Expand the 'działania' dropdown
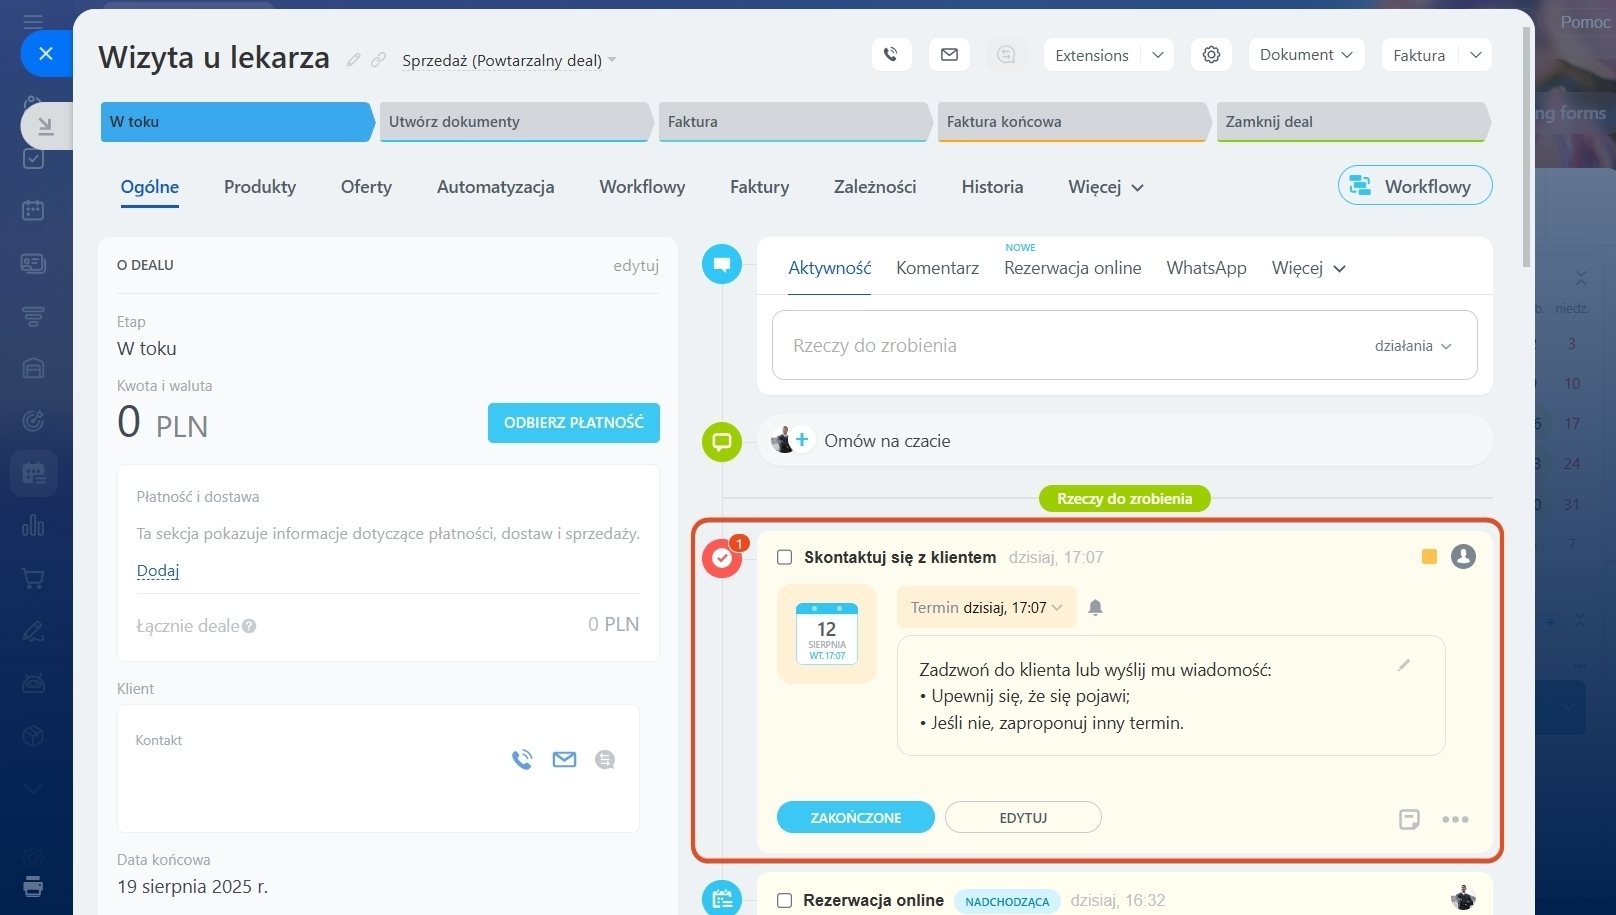This screenshot has height=915, width=1616. 1412,346
